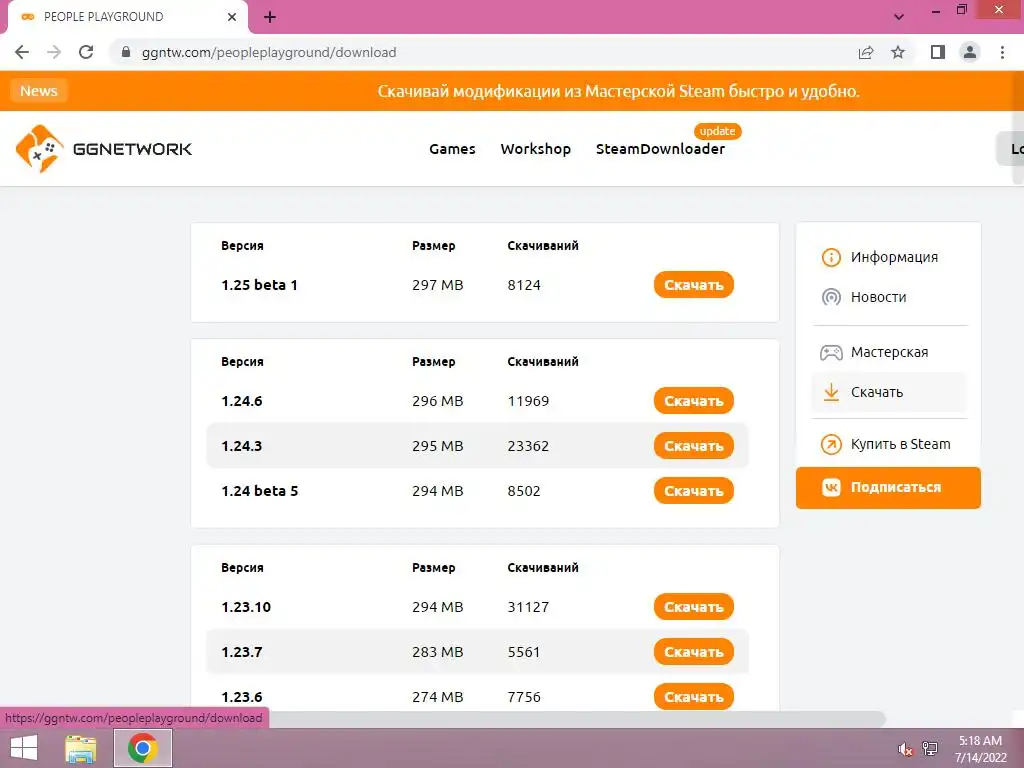
Task: Click the GGNetwork logo
Action: pyautogui.click(x=104, y=149)
